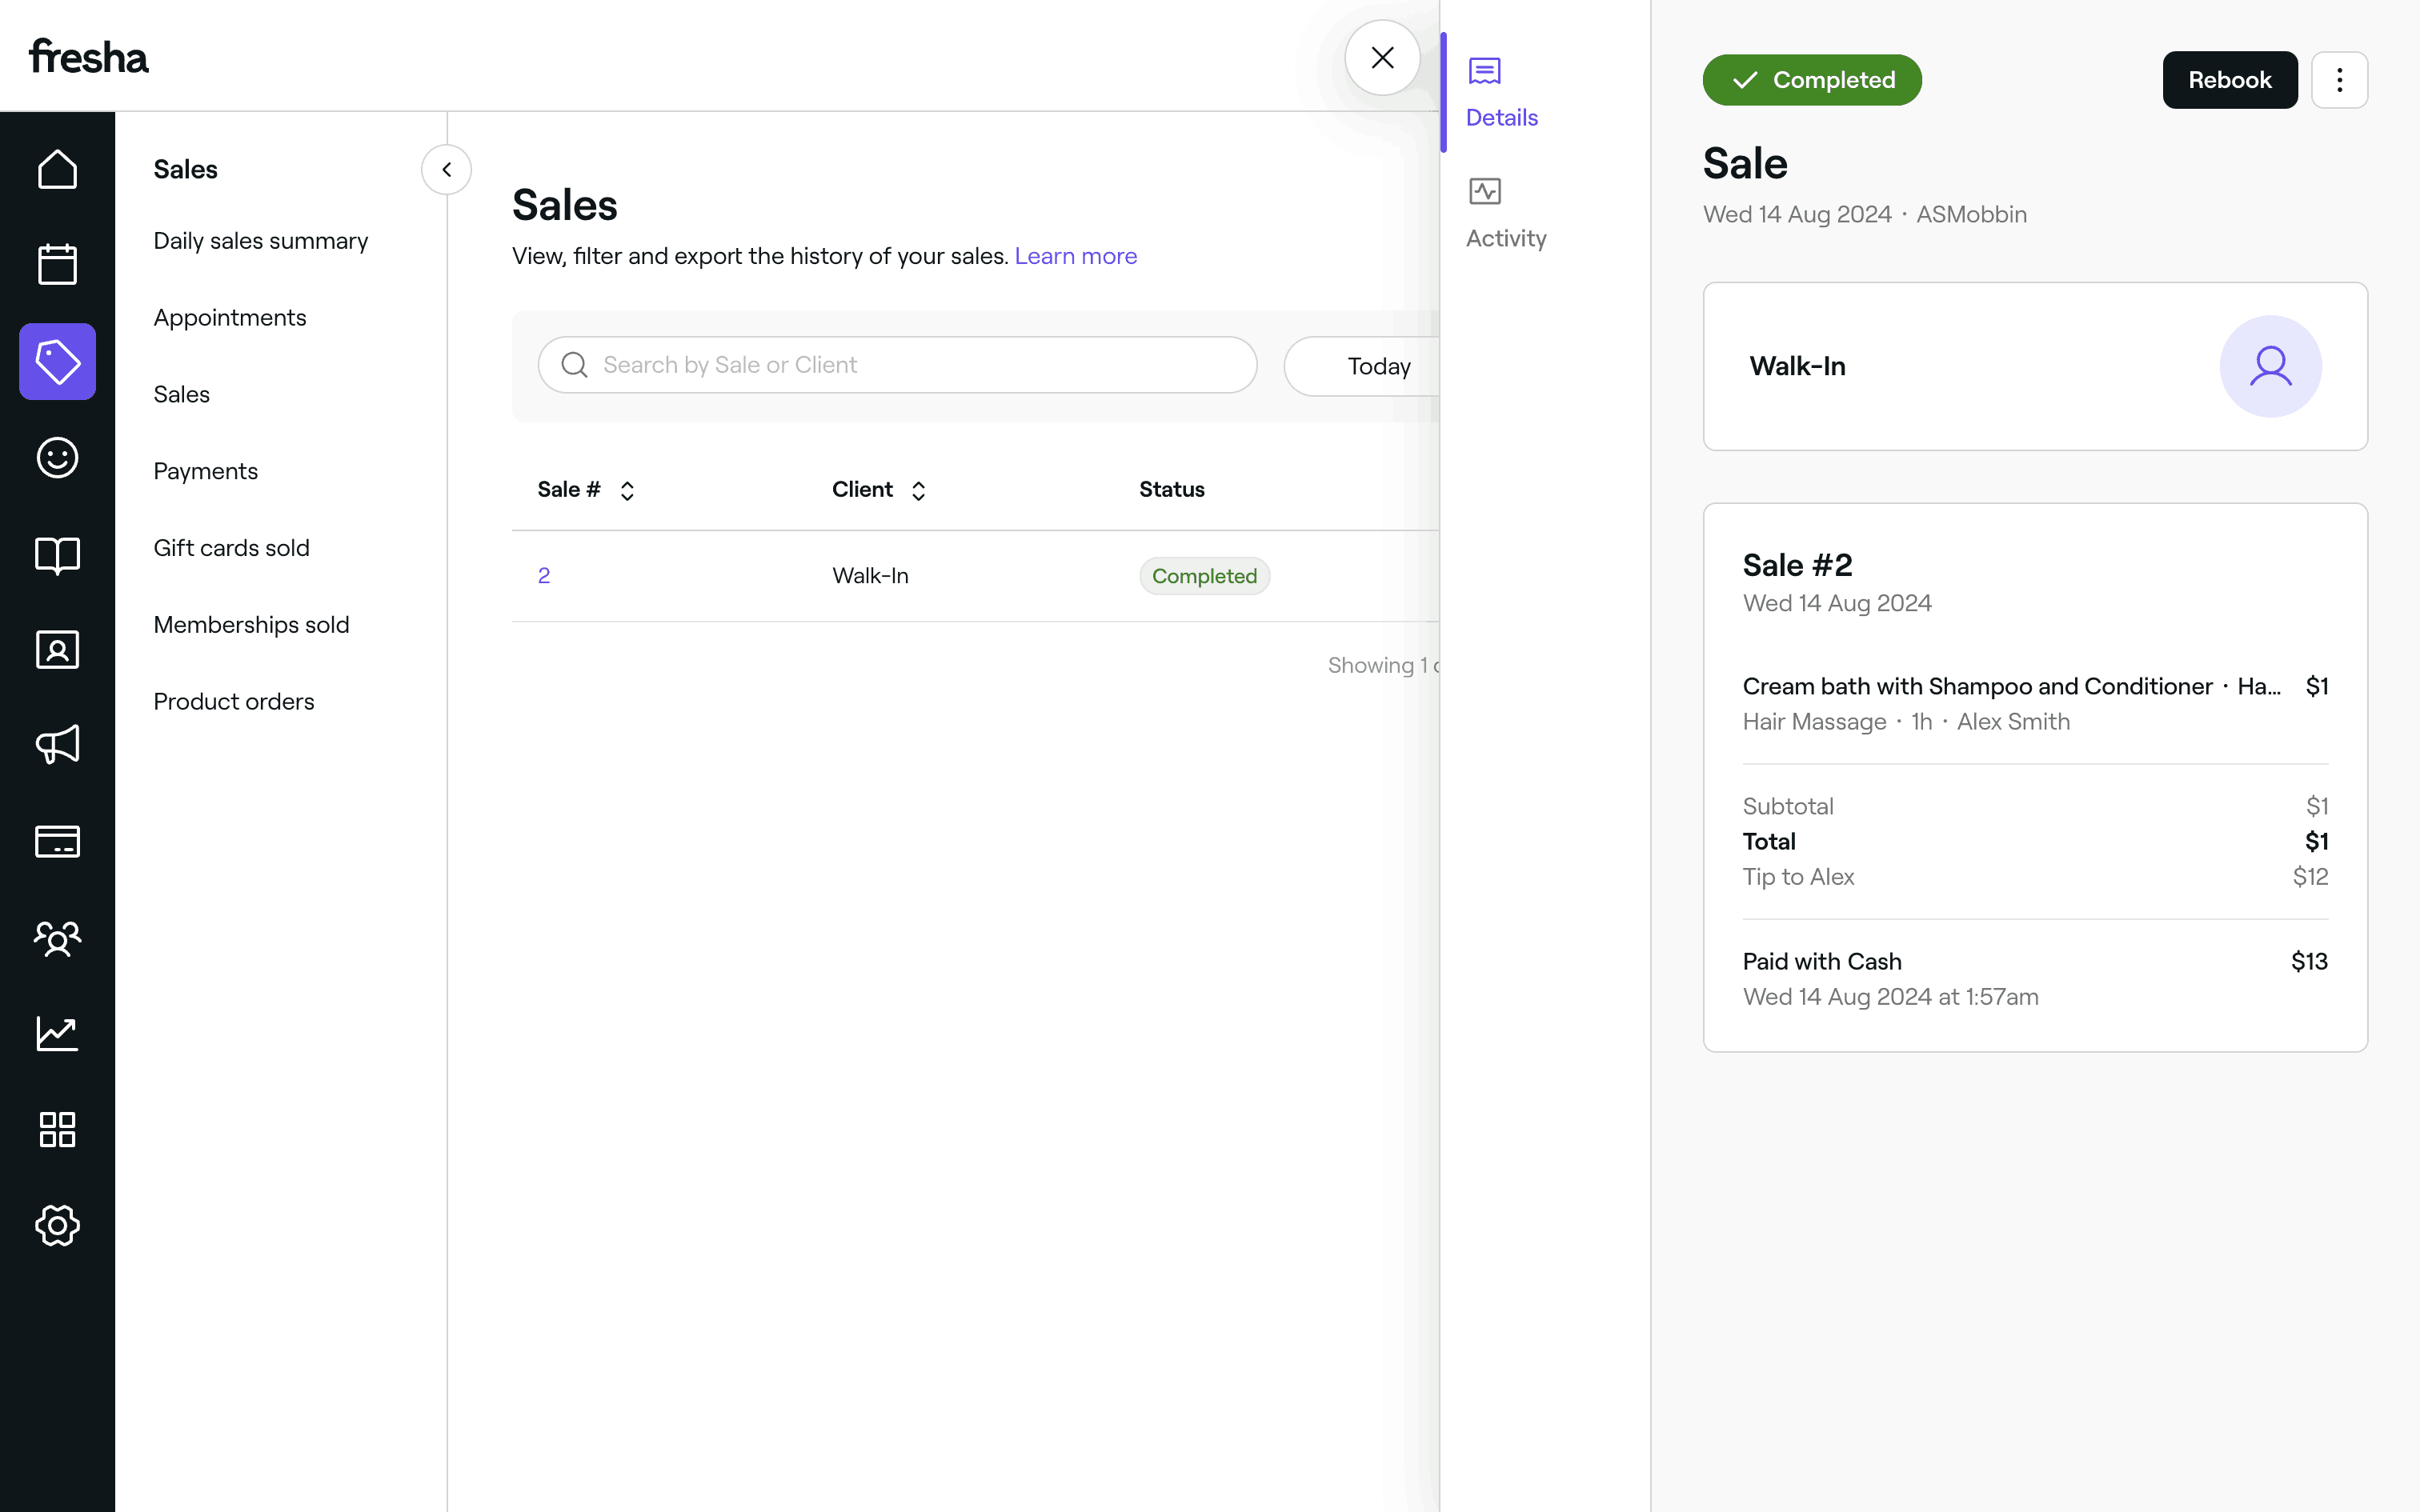This screenshot has width=2420, height=1512.
Task: Close the sale details panel
Action: click(x=1382, y=58)
